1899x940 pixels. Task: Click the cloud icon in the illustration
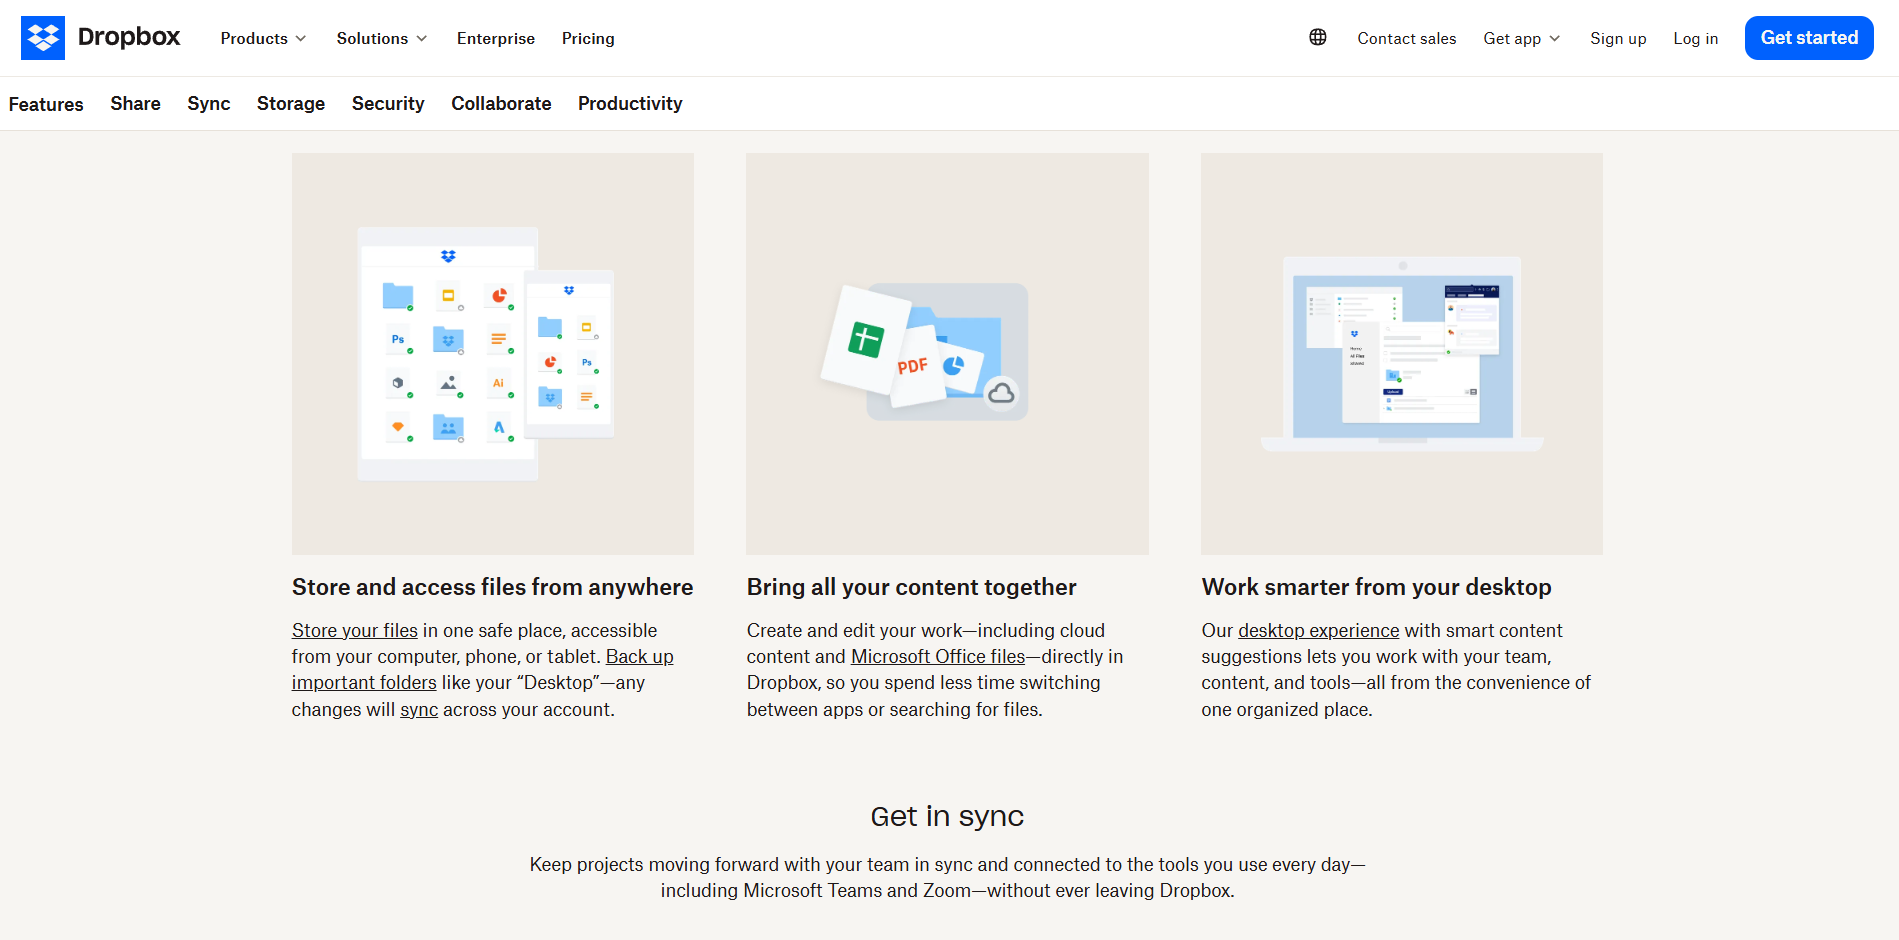1001,394
